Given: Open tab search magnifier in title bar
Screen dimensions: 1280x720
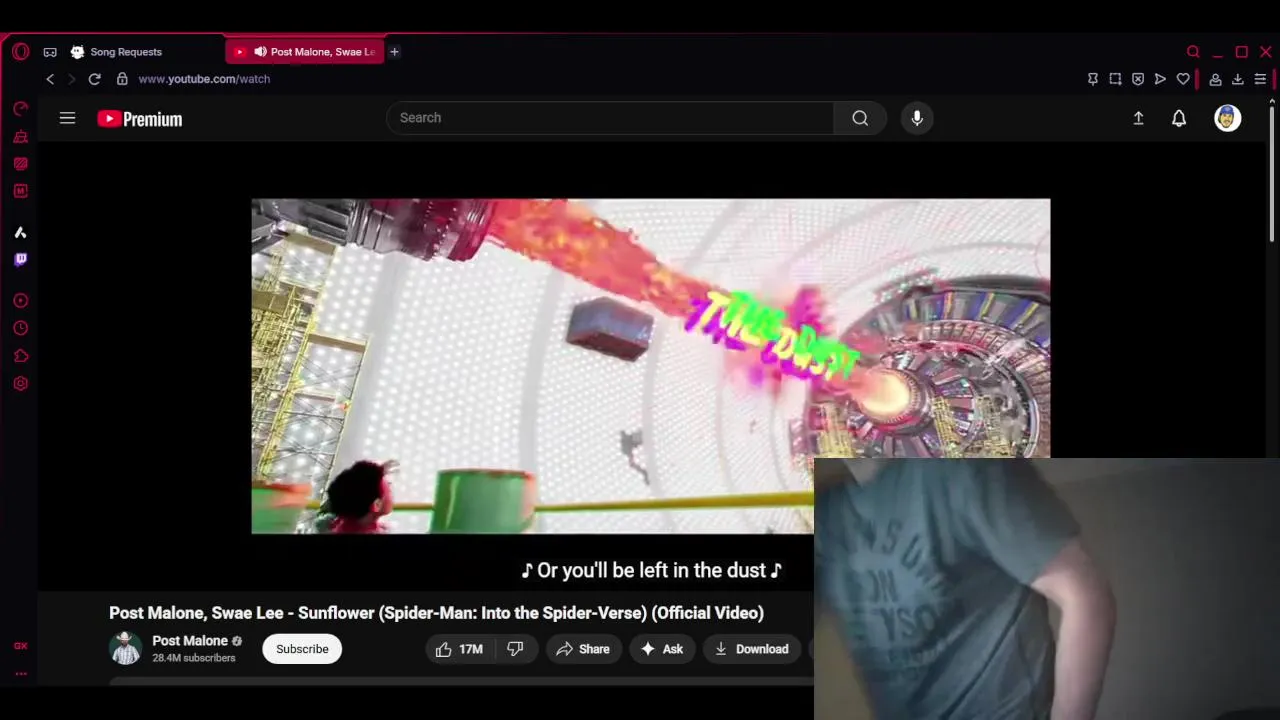Looking at the screenshot, I should [x=1193, y=52].
